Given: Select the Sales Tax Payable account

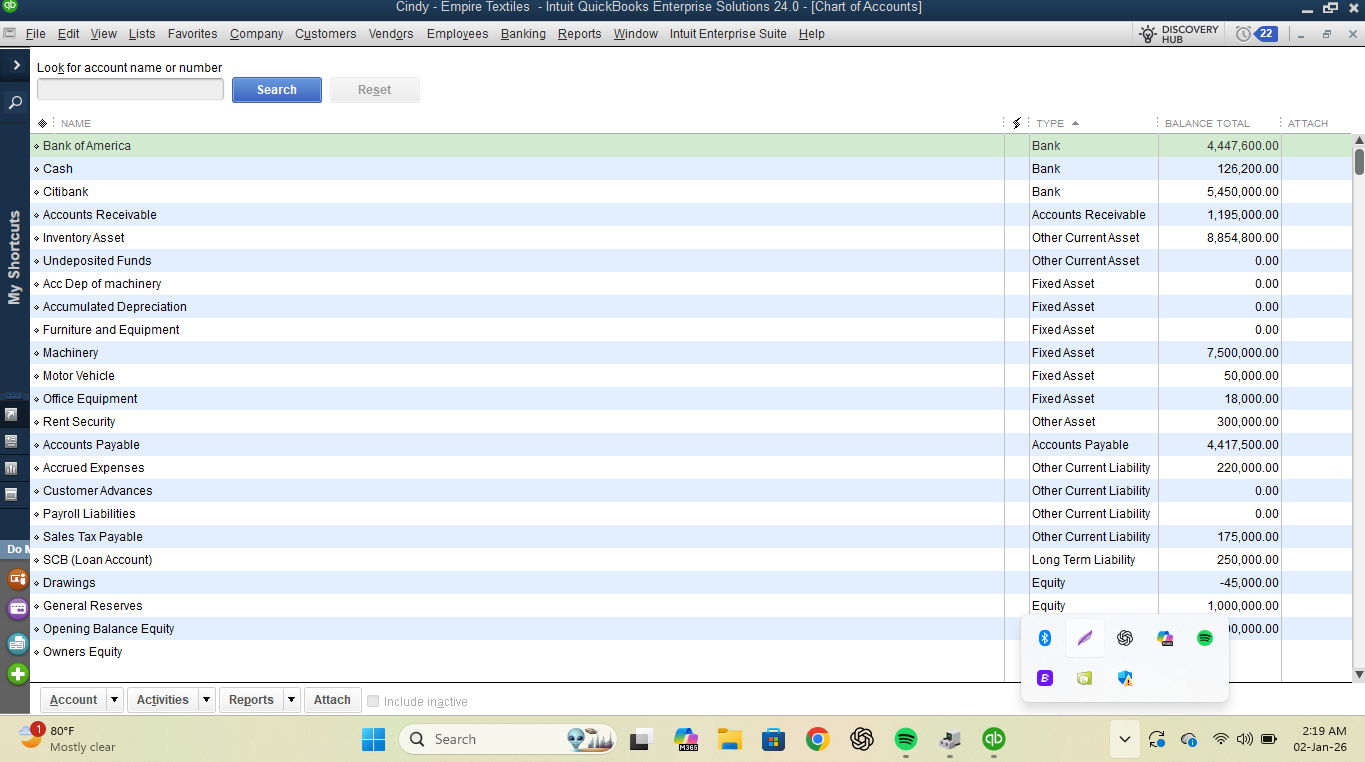Looking at the screenshot, I should pyautogui.click(x=93, y=537).
